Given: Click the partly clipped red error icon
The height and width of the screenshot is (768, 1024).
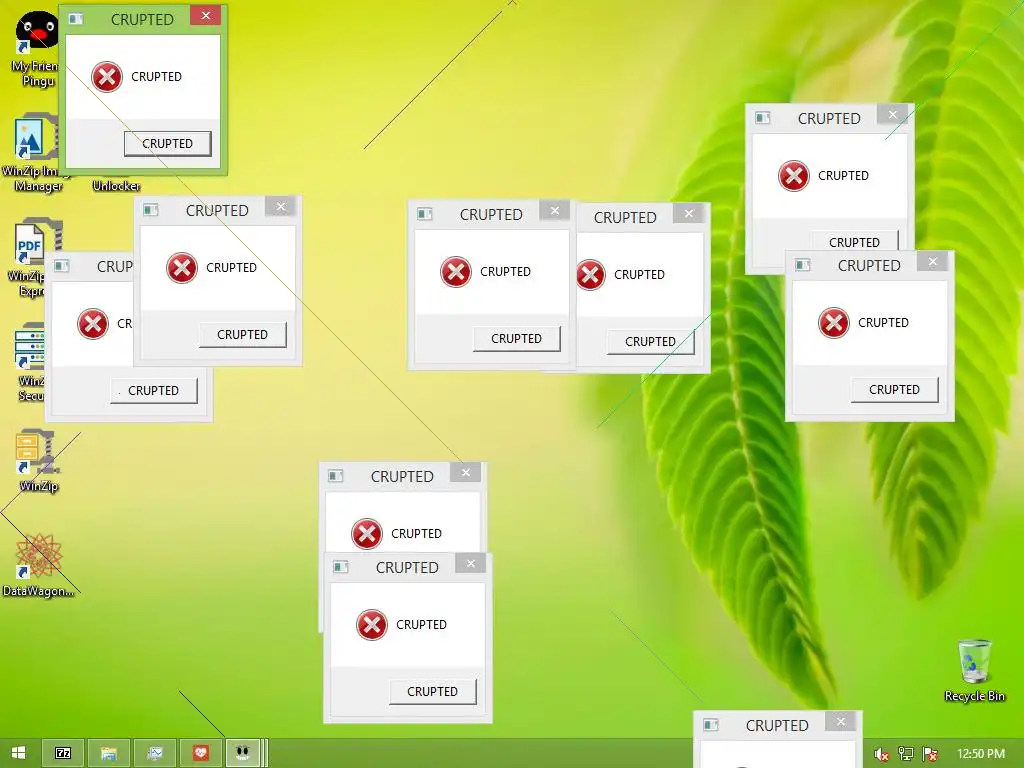Looking at the screenshot, I should (591, 275).
